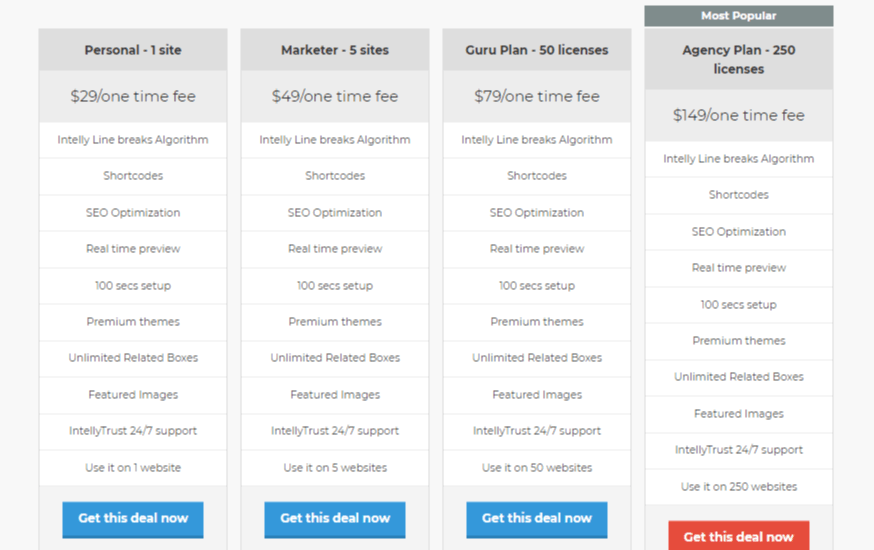Click Shortcodes in the Personal plan column
This screenshot has width=874, height=550.
pyautogui.click(x=133, y=176)
